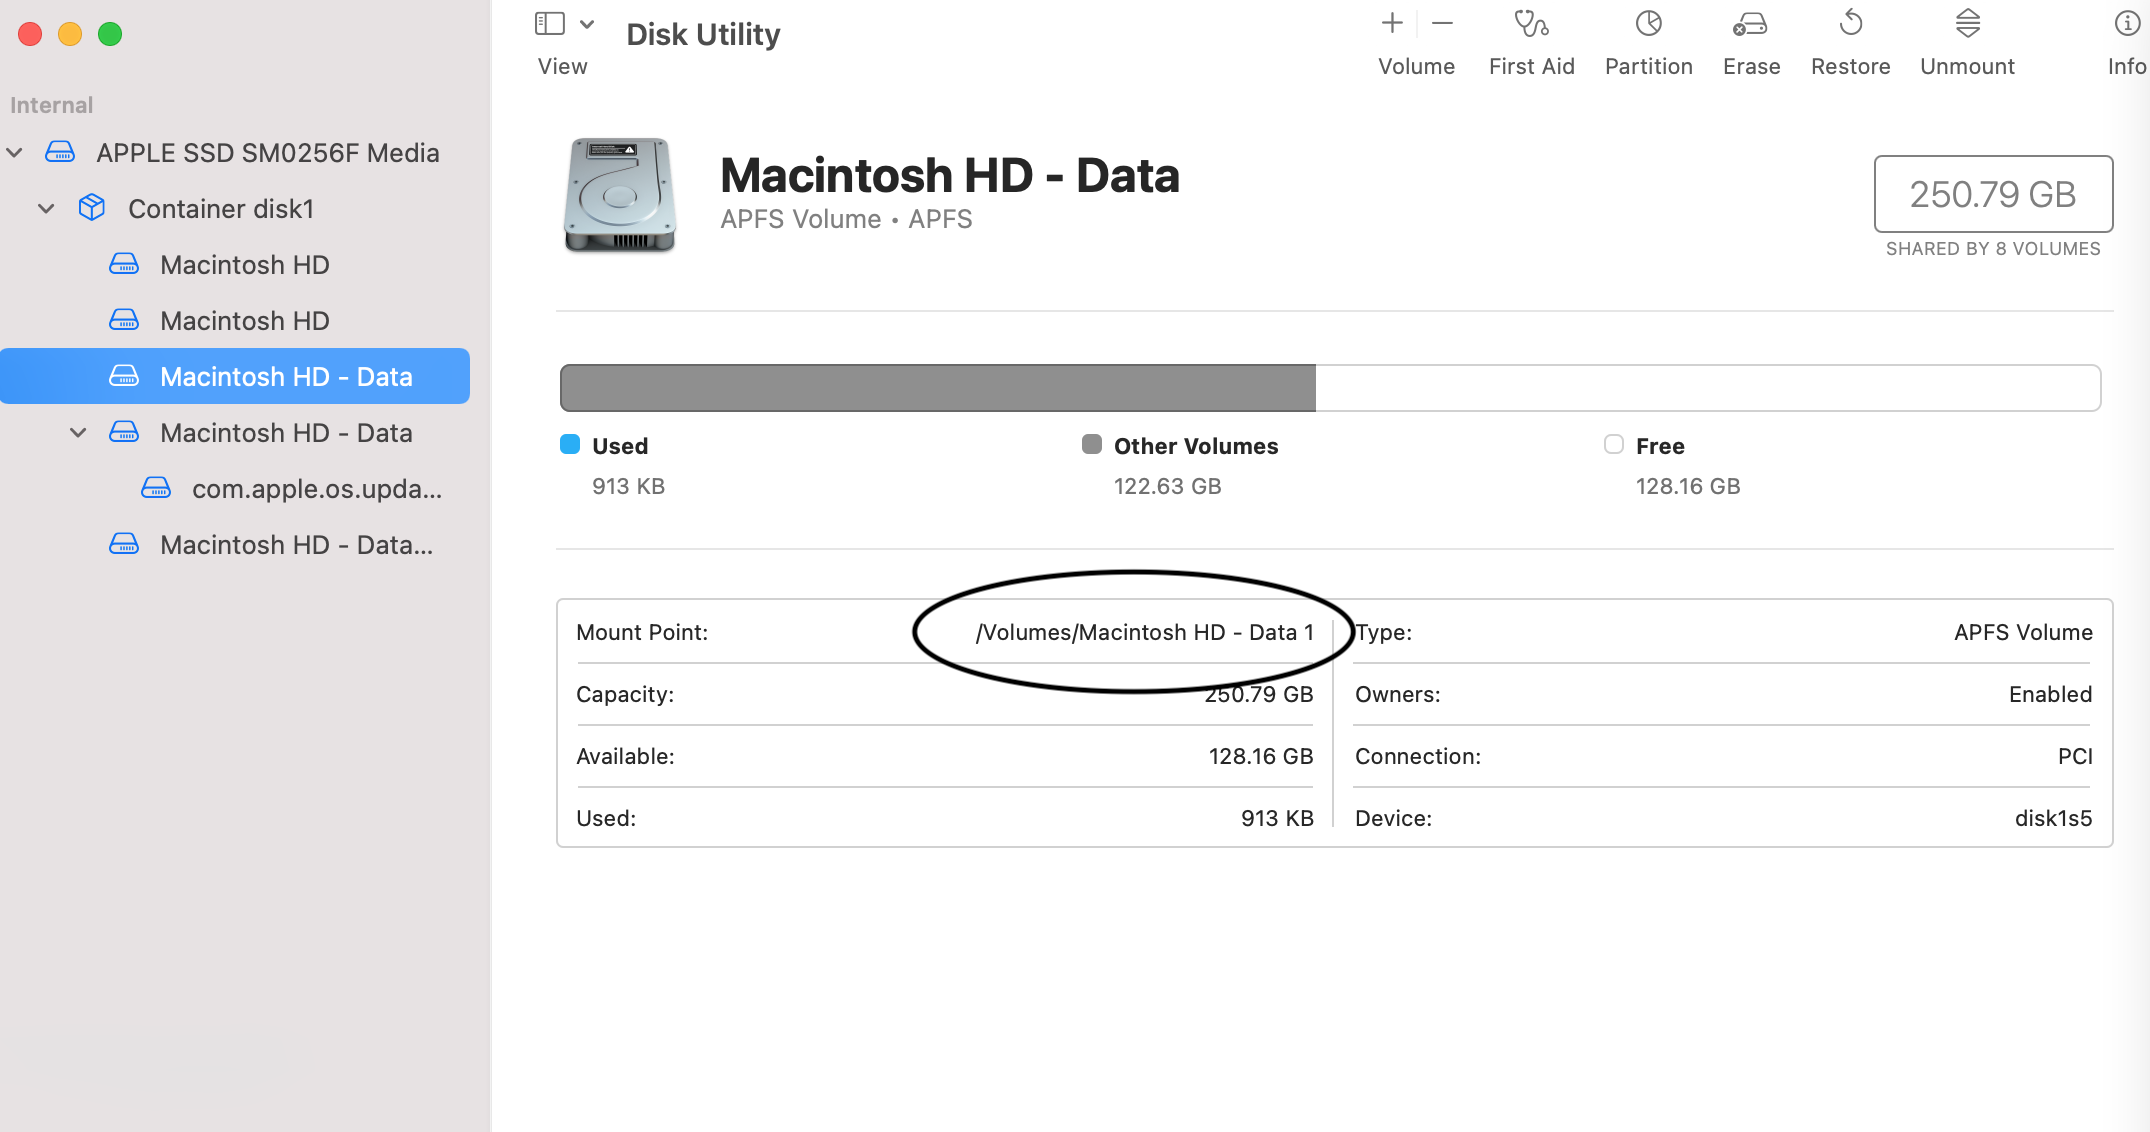Select the first Macintosh HD volume
Screen dimensions: 2150x1132
click(x=244, y=265)
